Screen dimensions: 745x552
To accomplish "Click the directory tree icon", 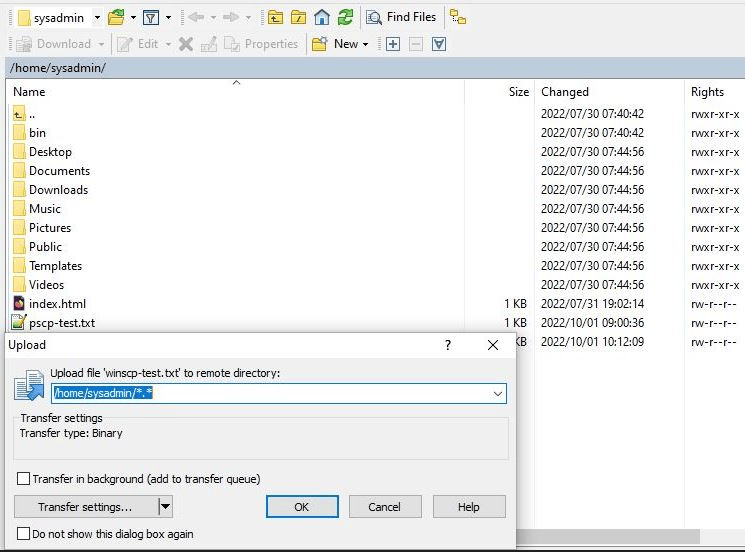I will pos(458,17).
